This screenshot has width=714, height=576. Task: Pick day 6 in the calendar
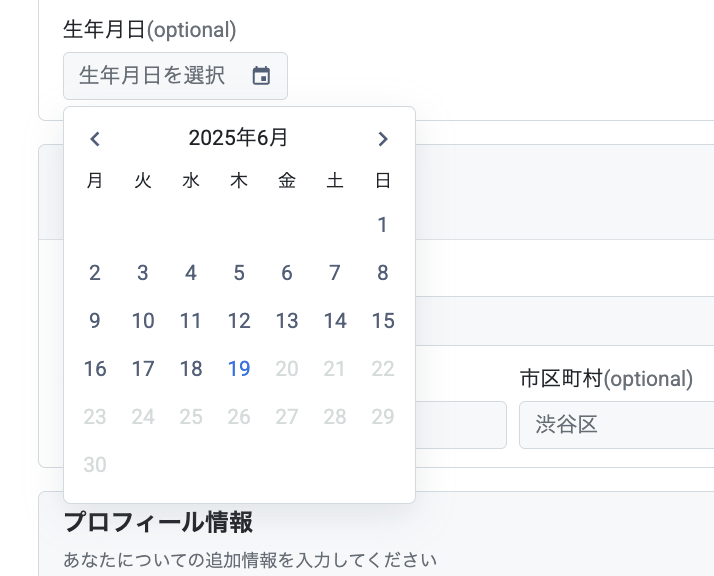tap(287, 272)
